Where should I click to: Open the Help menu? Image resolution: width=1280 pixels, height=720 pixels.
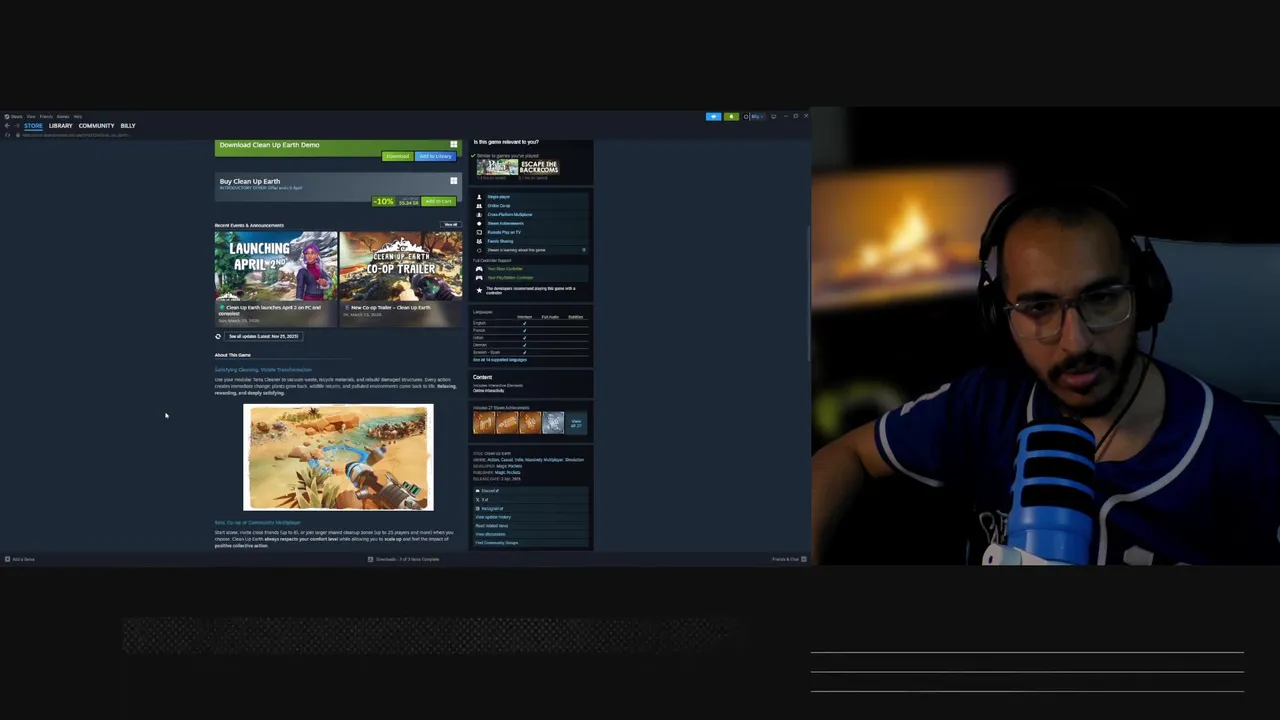78,116
